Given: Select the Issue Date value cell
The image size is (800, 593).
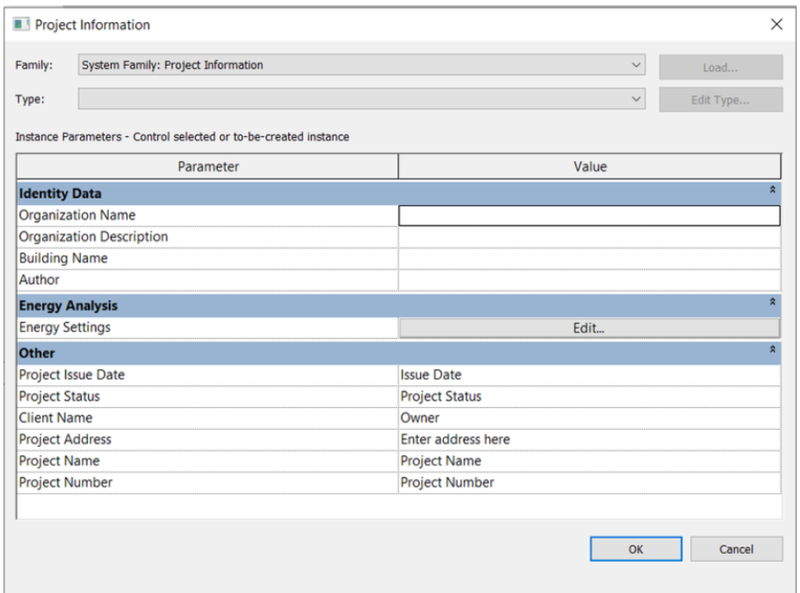Looking at the screenshot, I should point(589,375).
